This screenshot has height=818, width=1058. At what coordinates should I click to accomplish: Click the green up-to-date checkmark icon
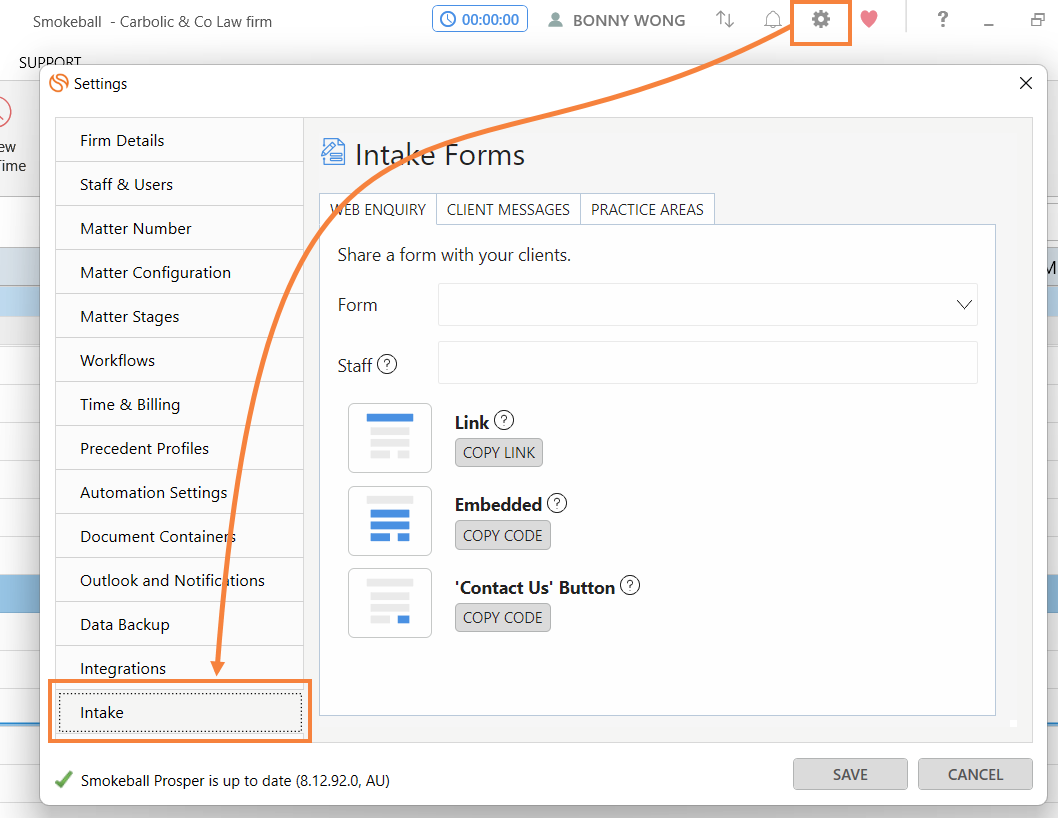click(63, 780)
